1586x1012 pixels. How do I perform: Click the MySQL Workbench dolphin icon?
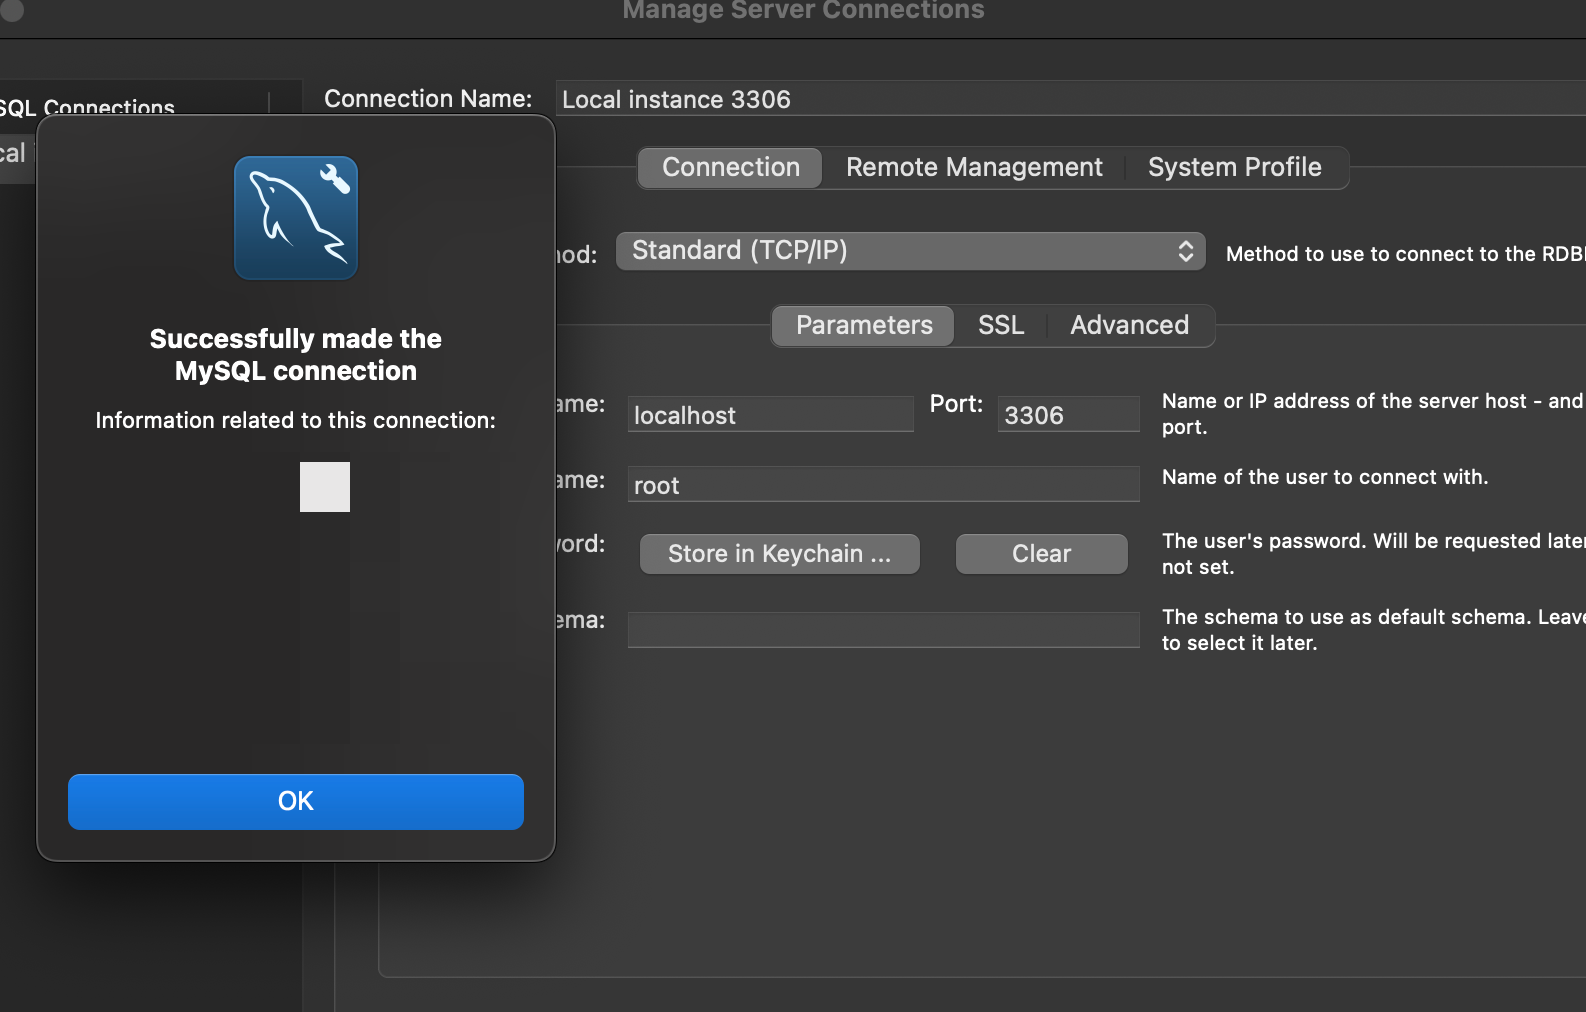tap(296, 218)
